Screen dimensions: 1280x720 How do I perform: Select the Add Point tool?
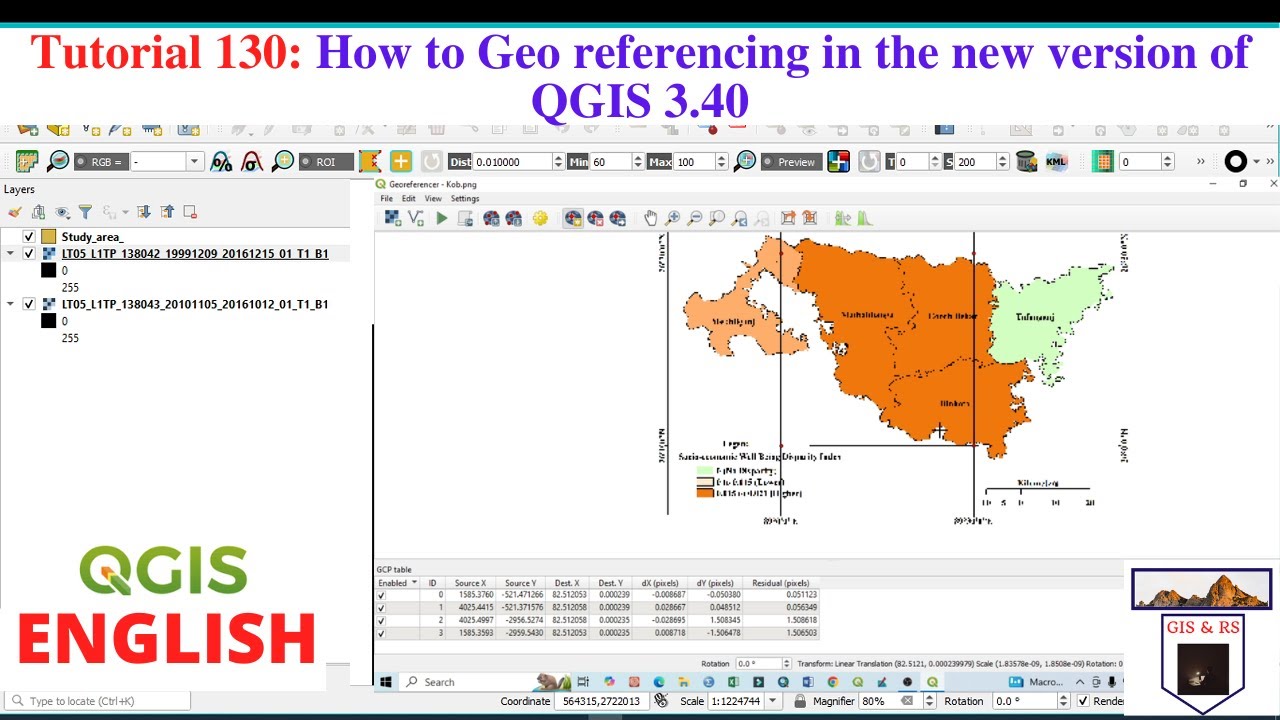(573, 218)
